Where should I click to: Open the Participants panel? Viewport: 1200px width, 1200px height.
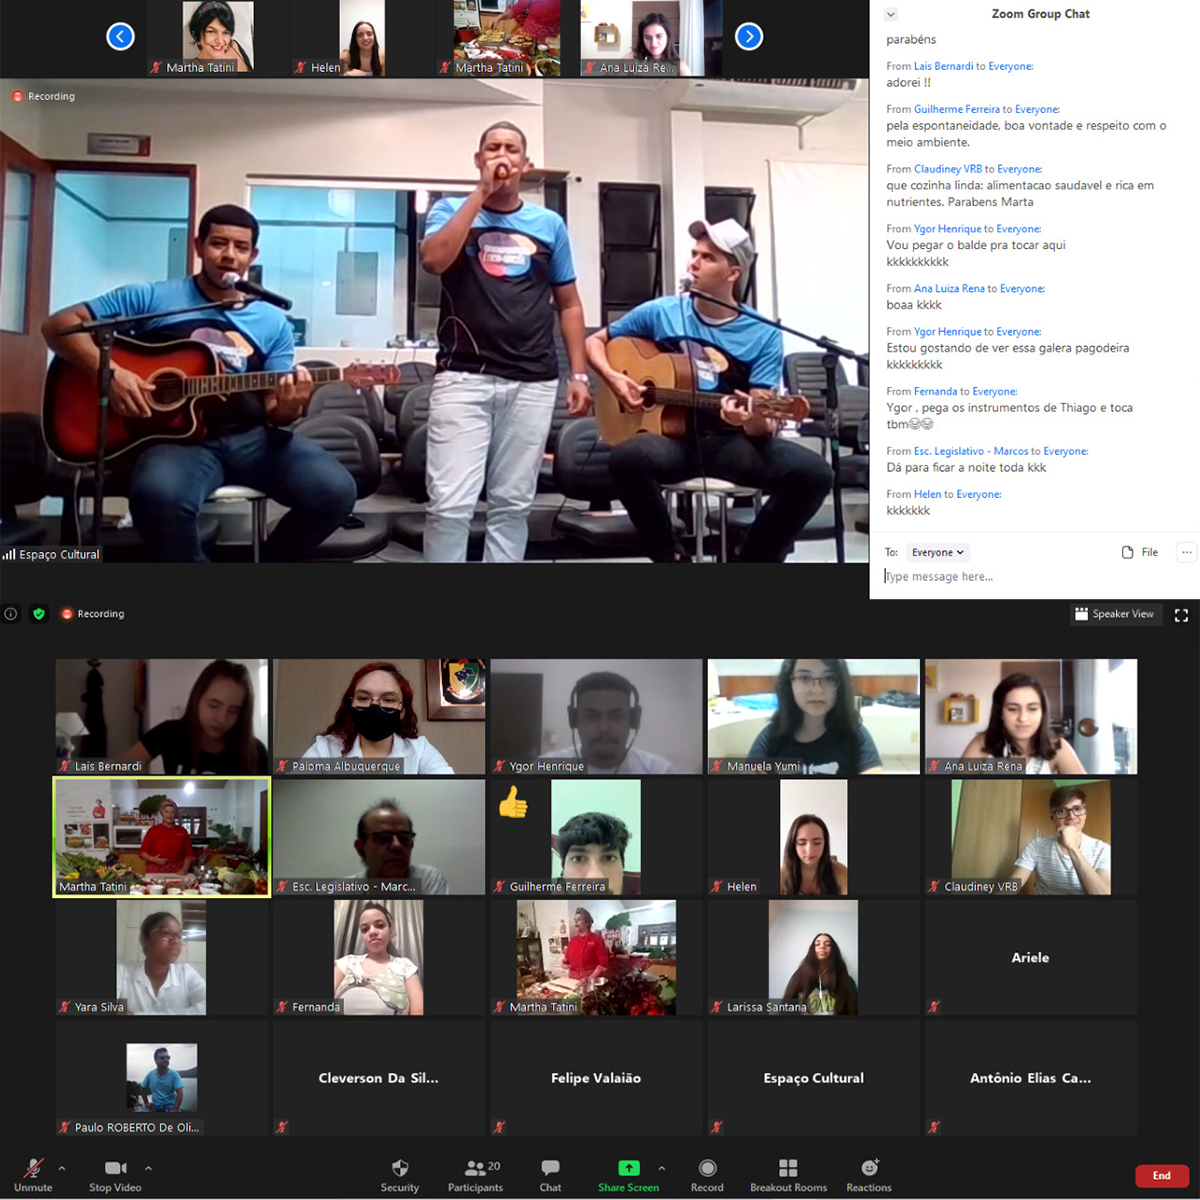[475, 1172]
